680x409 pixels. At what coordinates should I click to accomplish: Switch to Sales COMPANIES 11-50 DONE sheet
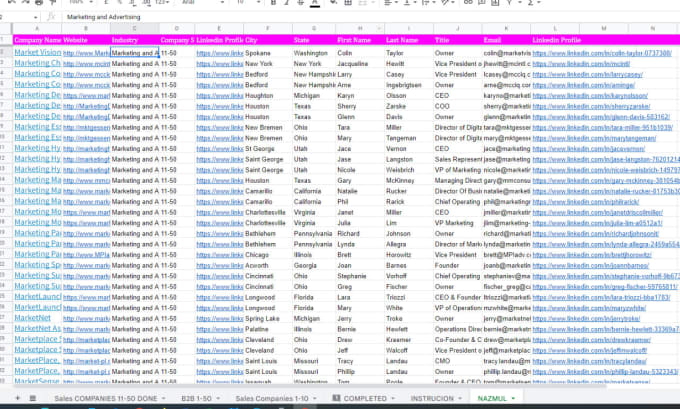[x=105, y=398]
